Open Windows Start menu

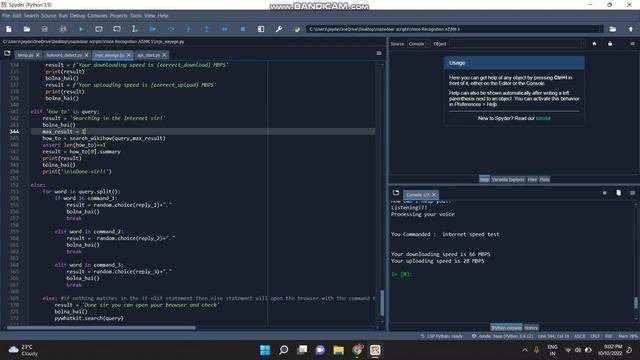[x=265, y=350]
